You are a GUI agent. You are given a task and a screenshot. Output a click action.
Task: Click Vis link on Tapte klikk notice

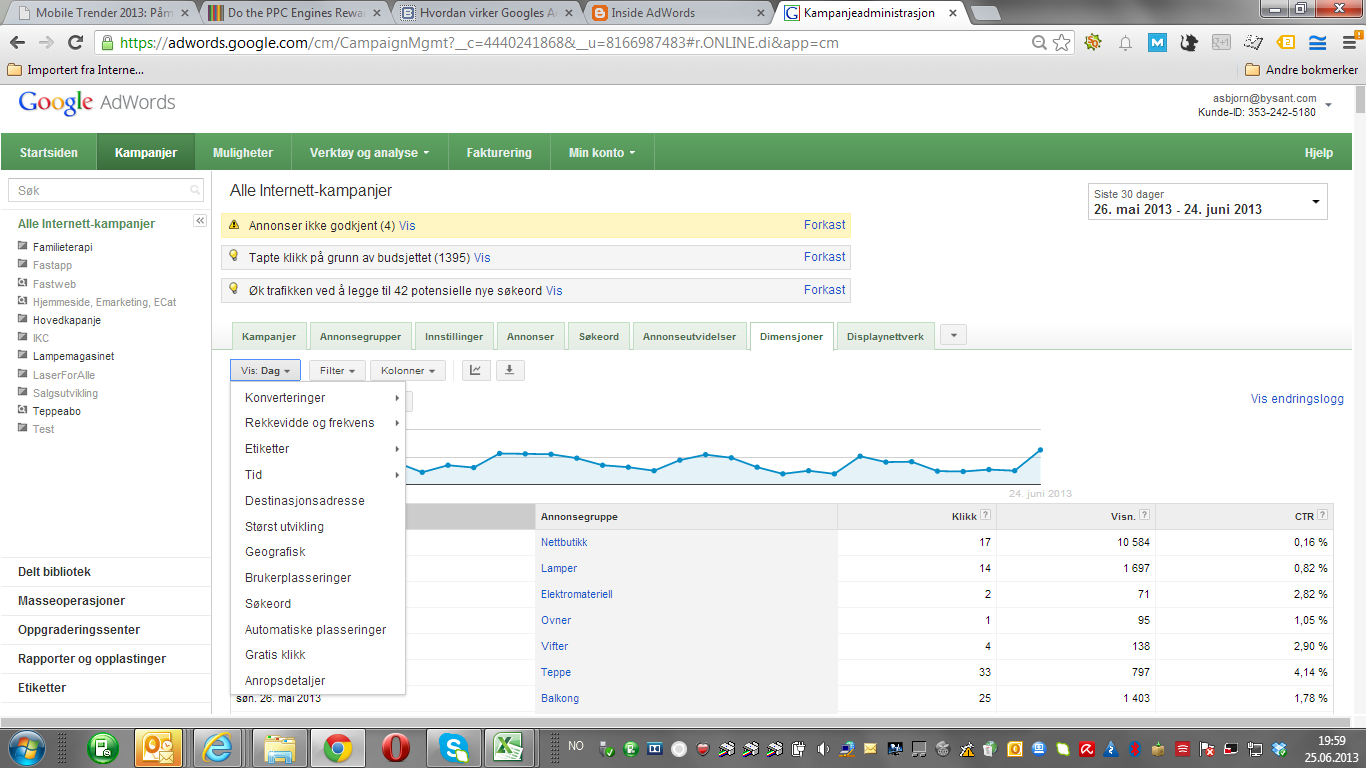(482, 258)
